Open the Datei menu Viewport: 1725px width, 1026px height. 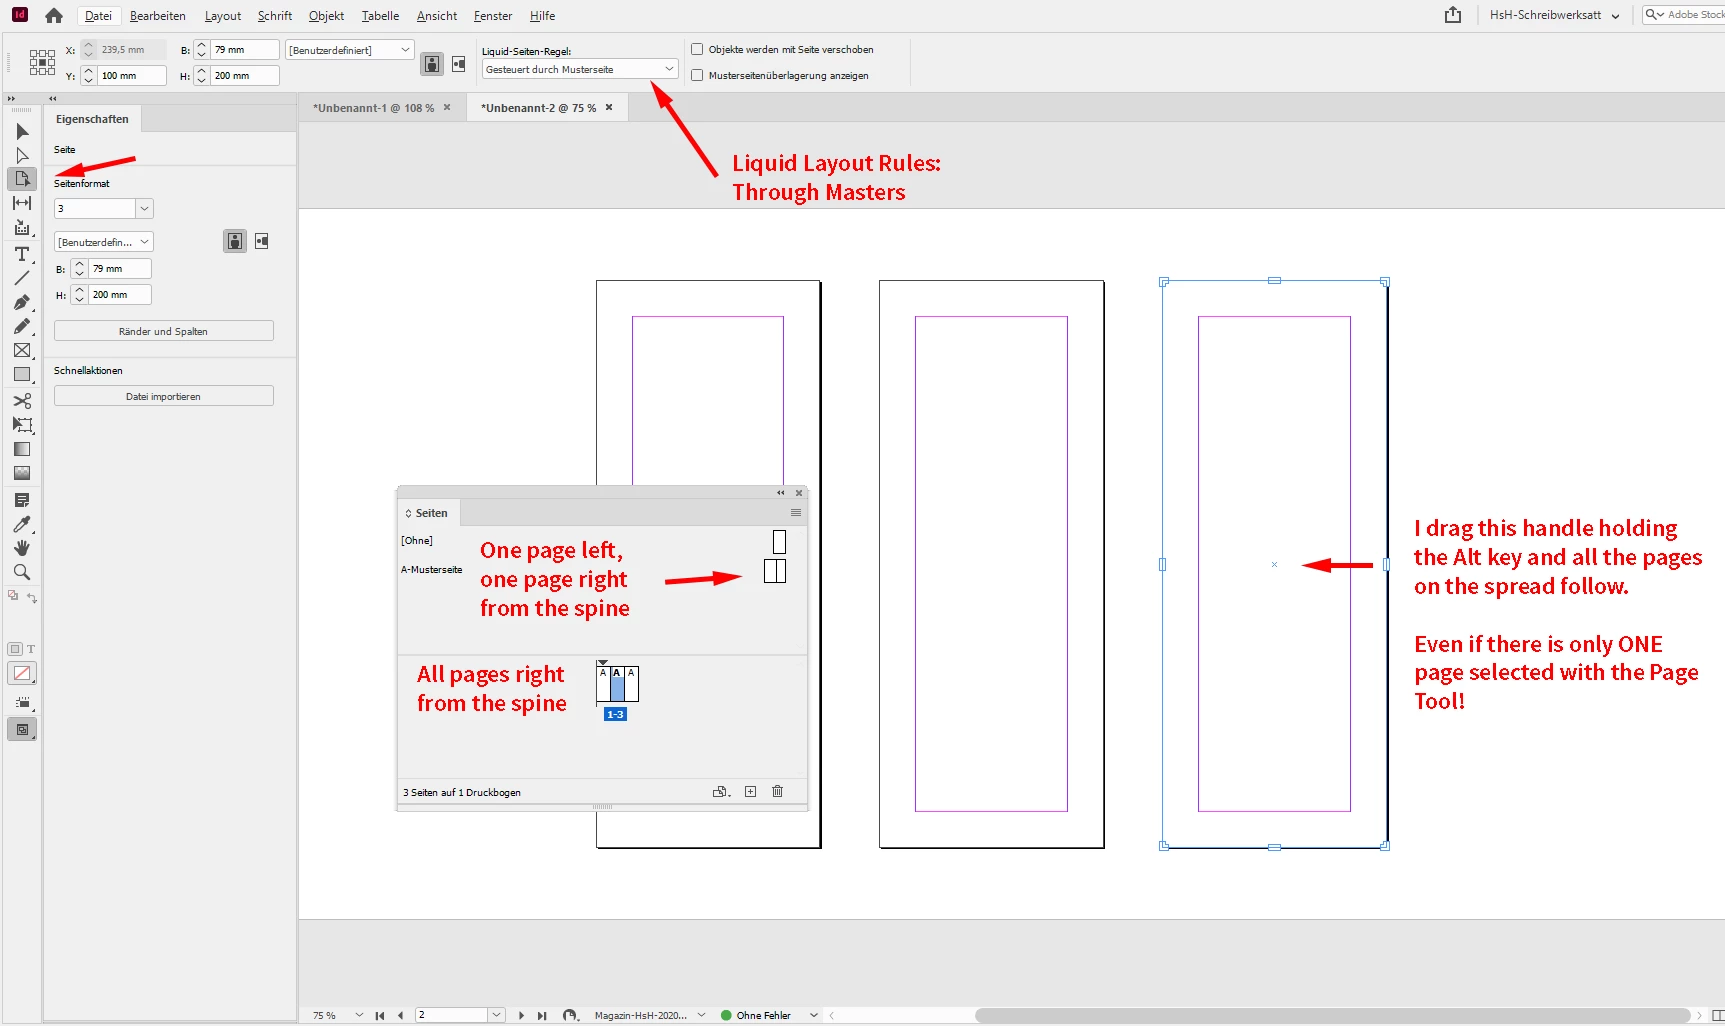98,16
